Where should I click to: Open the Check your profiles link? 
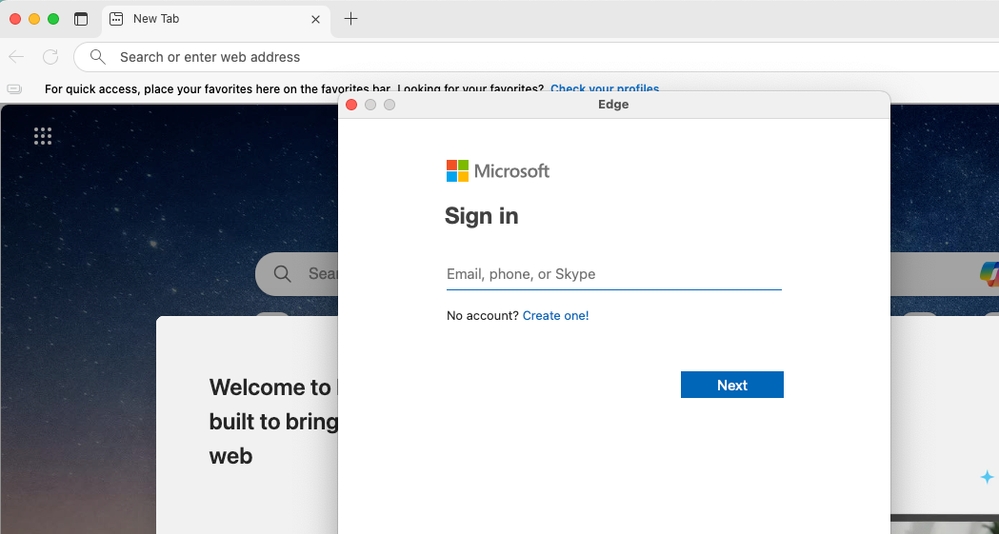click(604, 89)
